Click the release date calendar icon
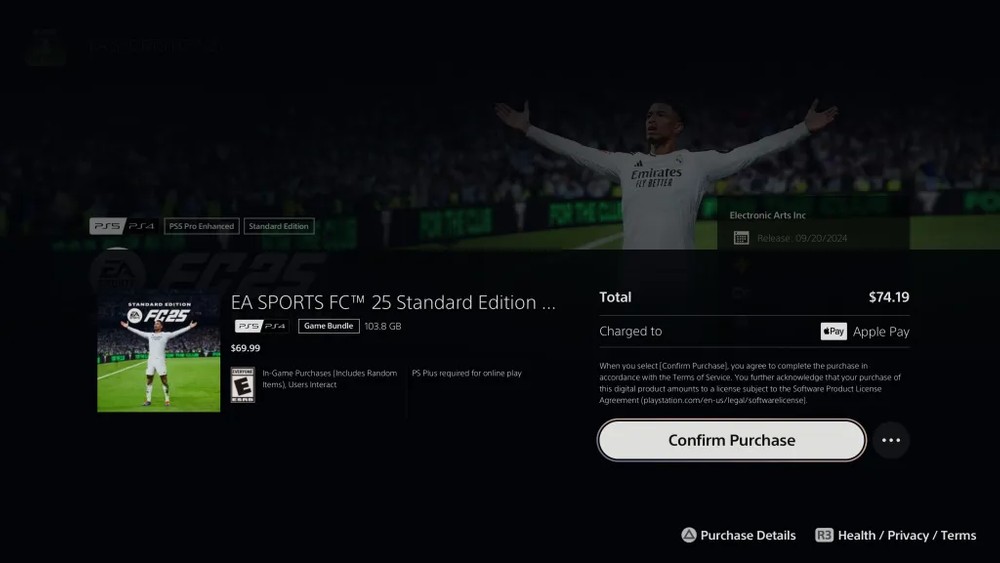Viewport: 1000px width, 563px height. click(741, 238)
